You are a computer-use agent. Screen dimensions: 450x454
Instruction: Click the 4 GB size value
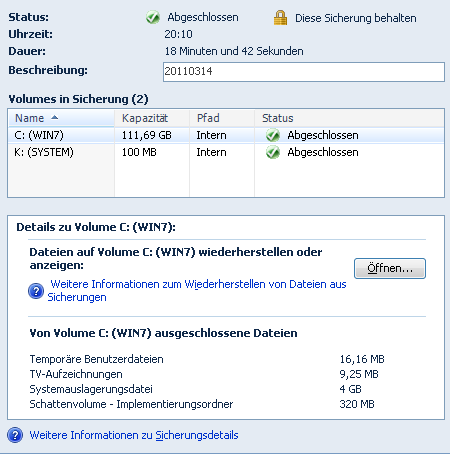[x=350, y=389]
